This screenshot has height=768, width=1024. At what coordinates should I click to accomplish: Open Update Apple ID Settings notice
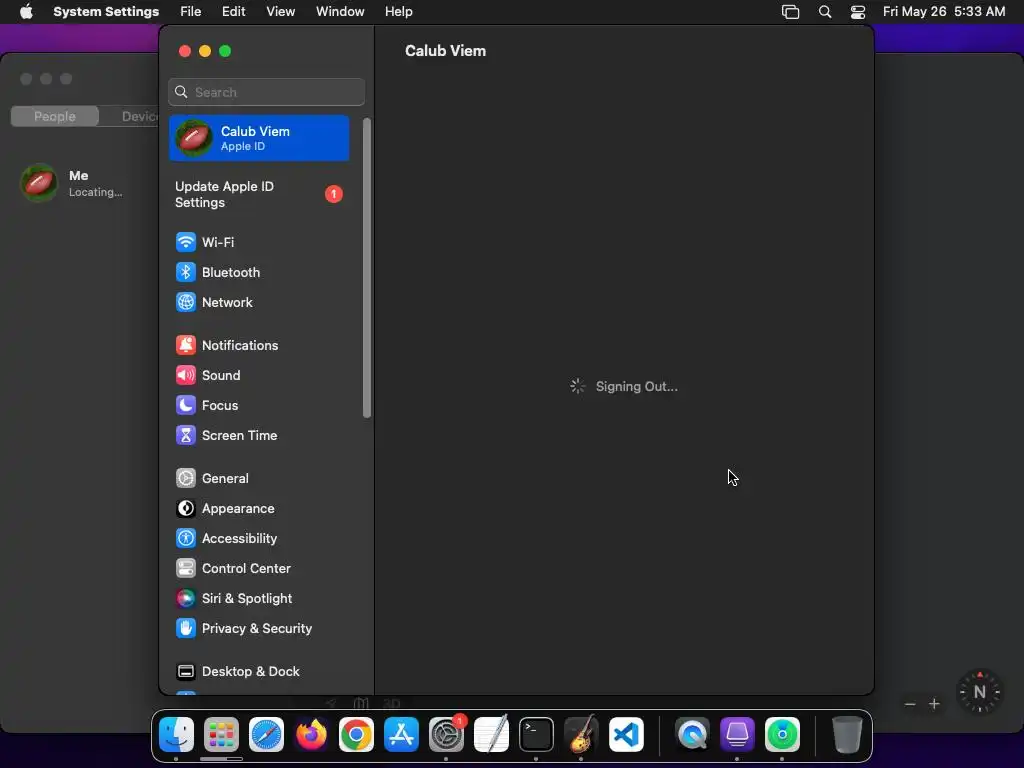(x=259, y=195)
